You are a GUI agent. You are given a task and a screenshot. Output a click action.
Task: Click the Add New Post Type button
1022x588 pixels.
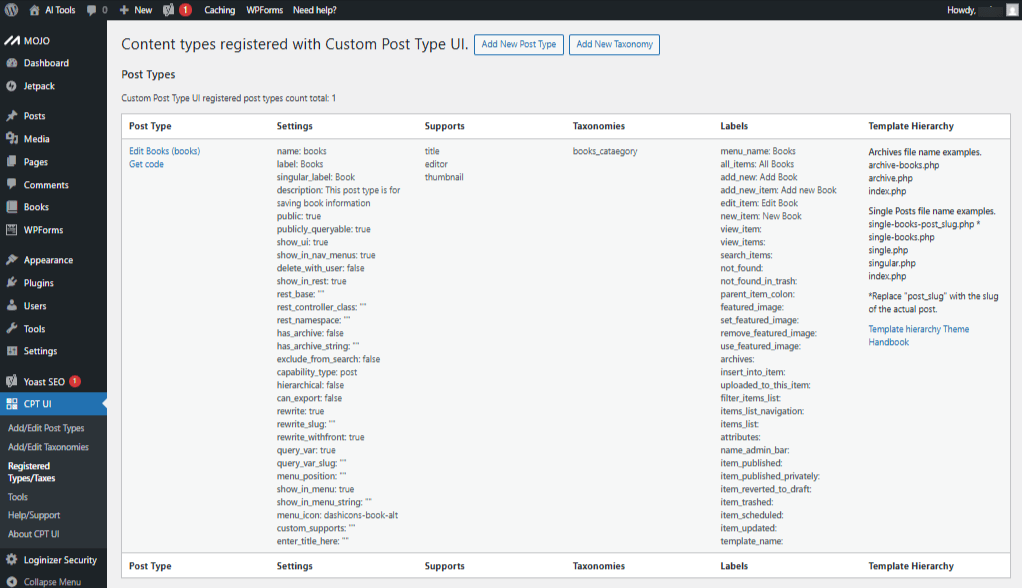click(x=518, y=45)
